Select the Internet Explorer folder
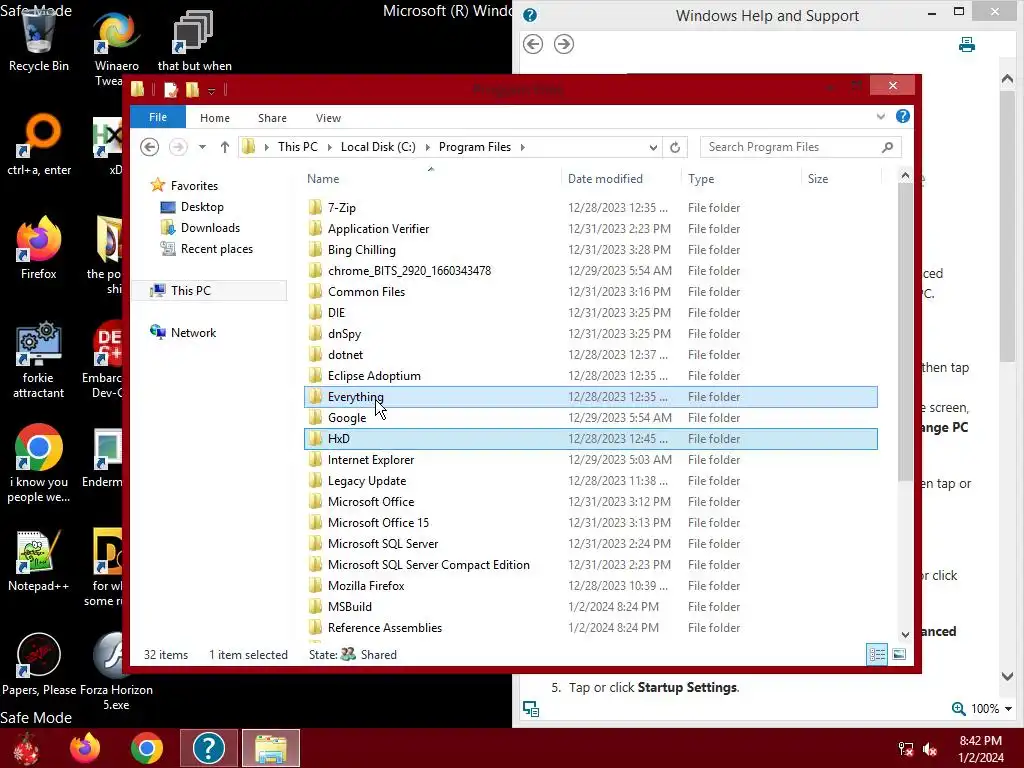The image size is (1024, 768). tap(591, 460)
